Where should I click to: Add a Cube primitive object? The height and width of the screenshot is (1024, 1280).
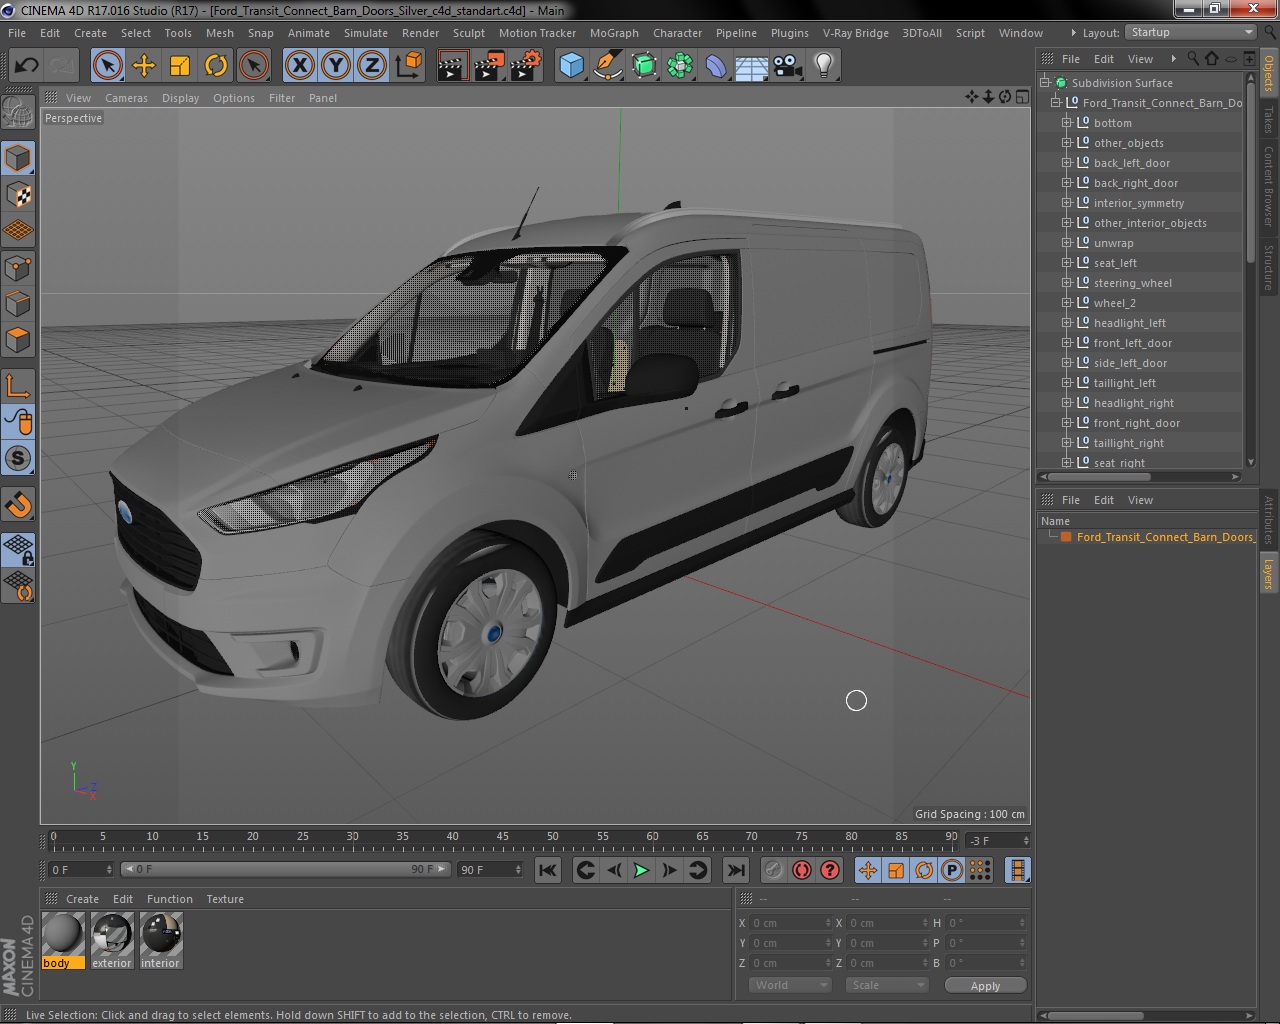(571, 66)
